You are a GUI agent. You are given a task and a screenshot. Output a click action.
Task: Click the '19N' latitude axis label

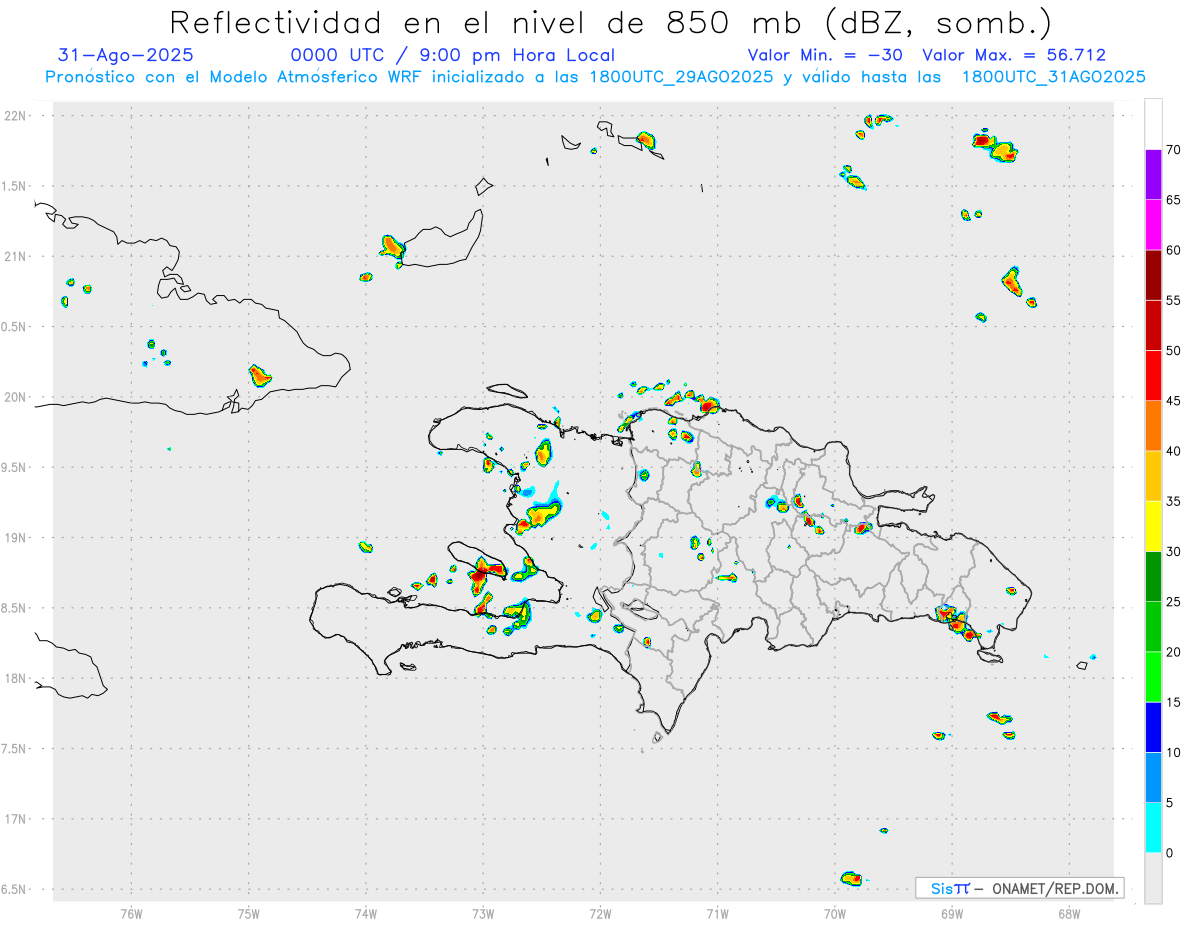pos(17,537)
